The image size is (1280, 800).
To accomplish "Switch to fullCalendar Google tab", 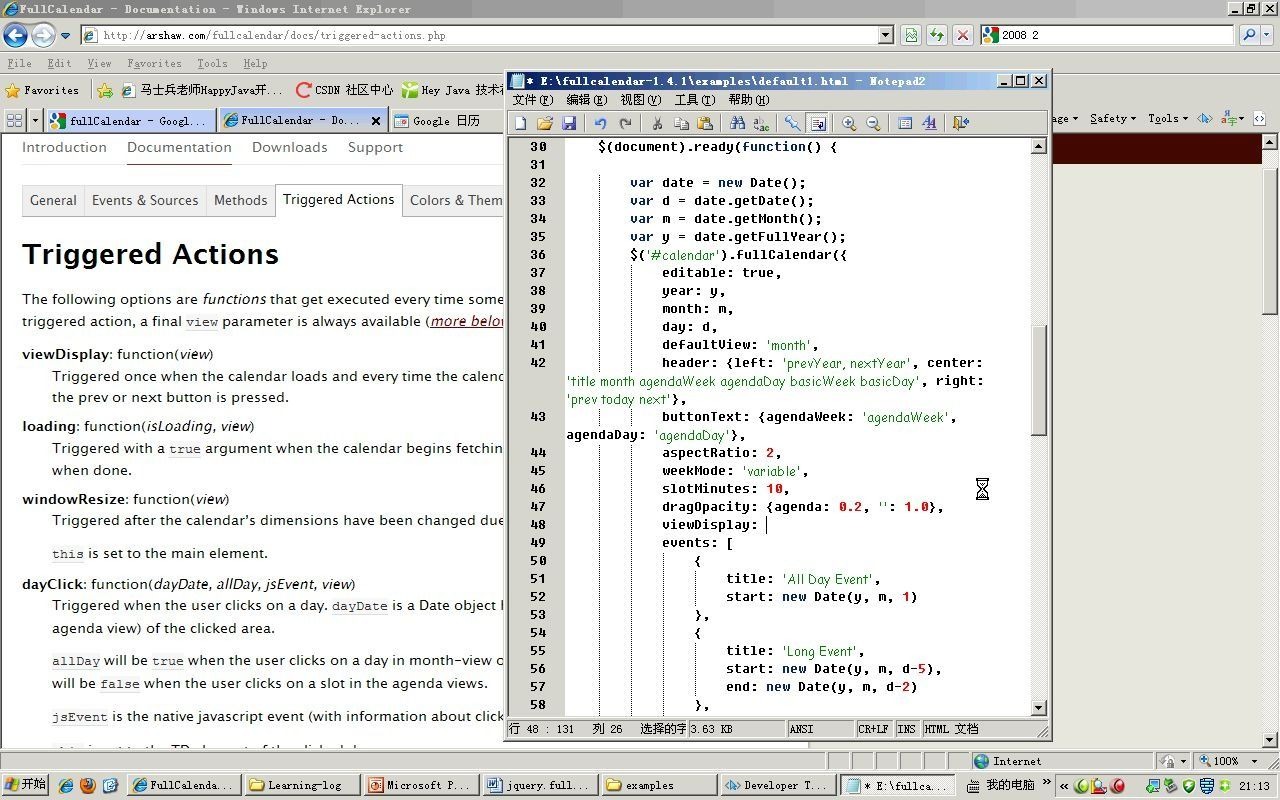I will (x=130, y=120).
